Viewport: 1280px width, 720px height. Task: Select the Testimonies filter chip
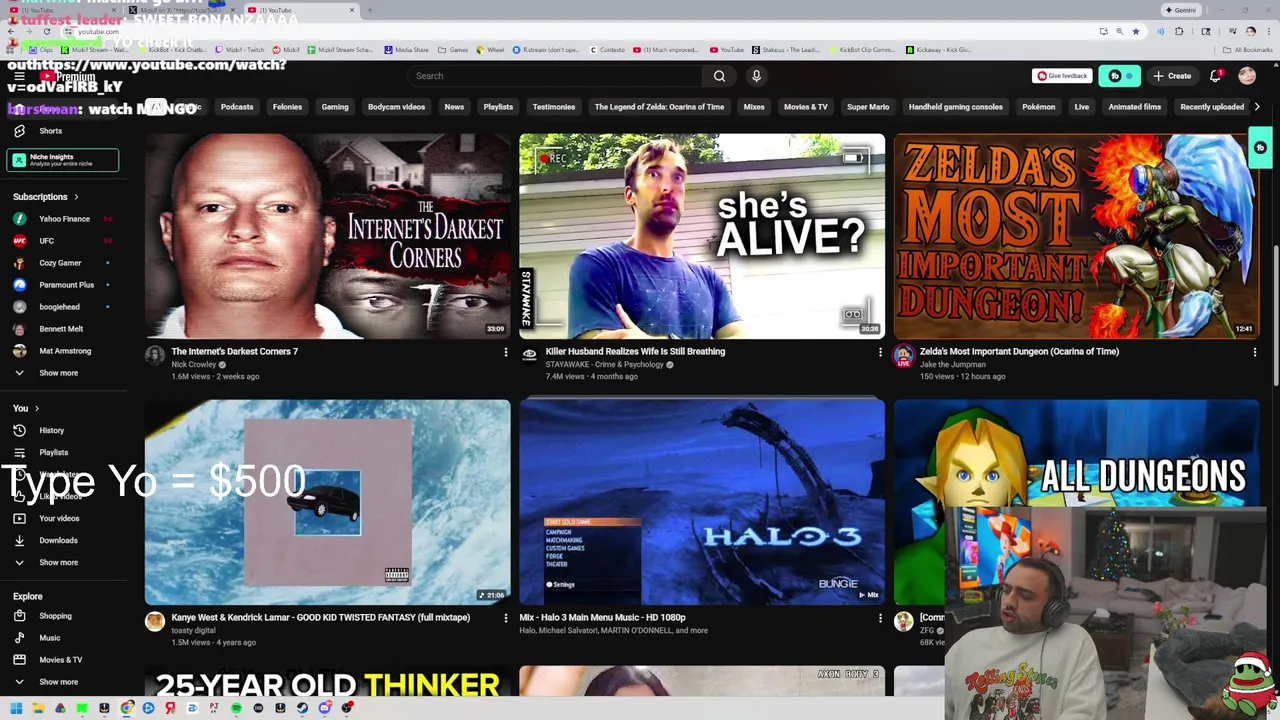coord(554,107)
